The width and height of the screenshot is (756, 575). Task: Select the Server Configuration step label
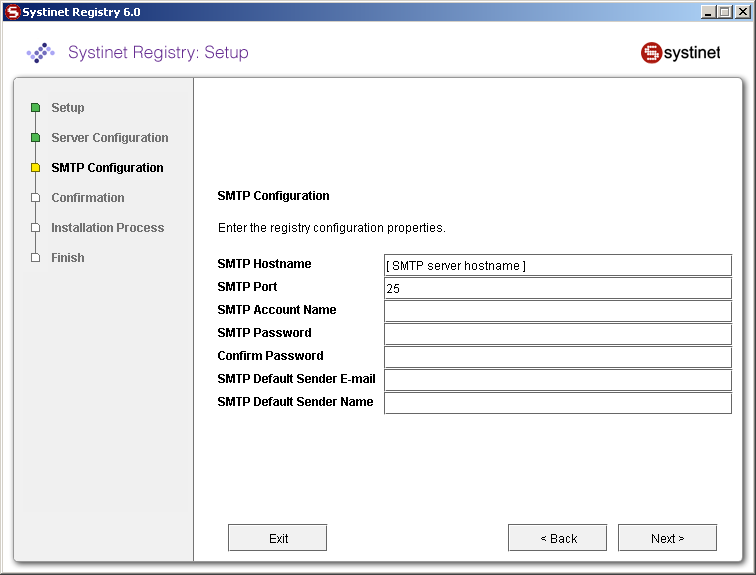(110, 138)
